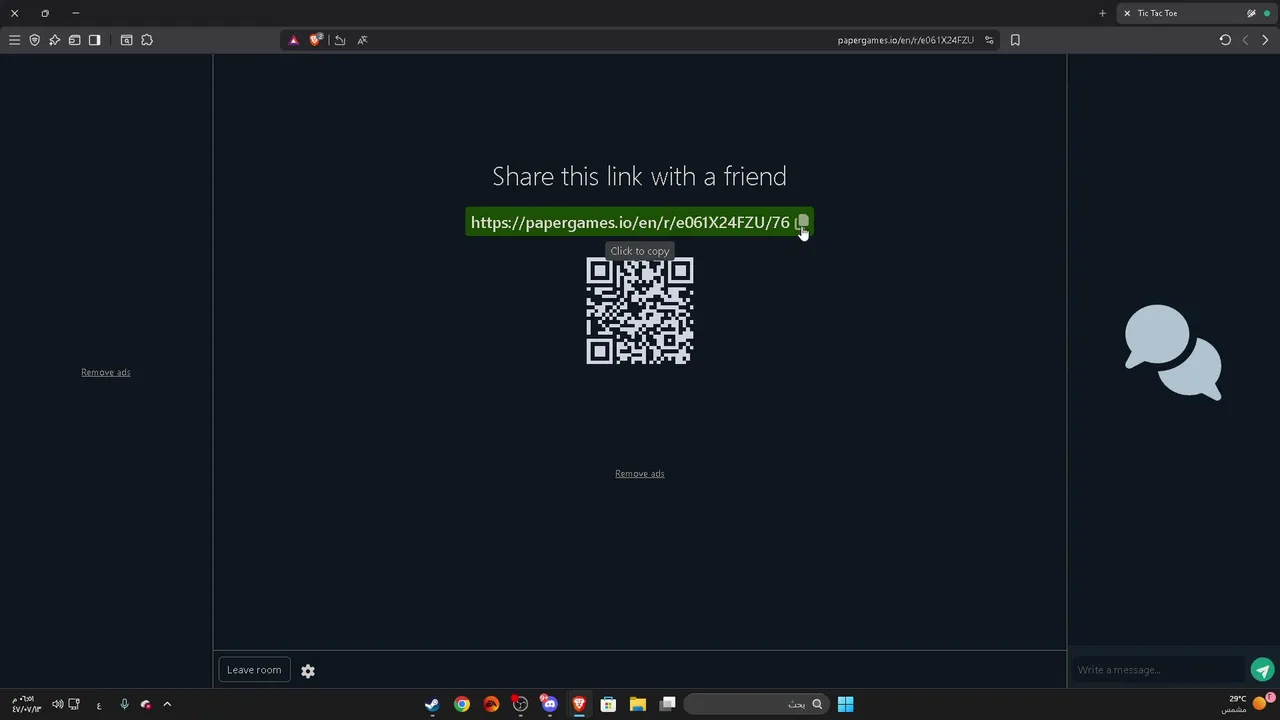
Task: Click the translate page icon
Action: tap(362, 40)
